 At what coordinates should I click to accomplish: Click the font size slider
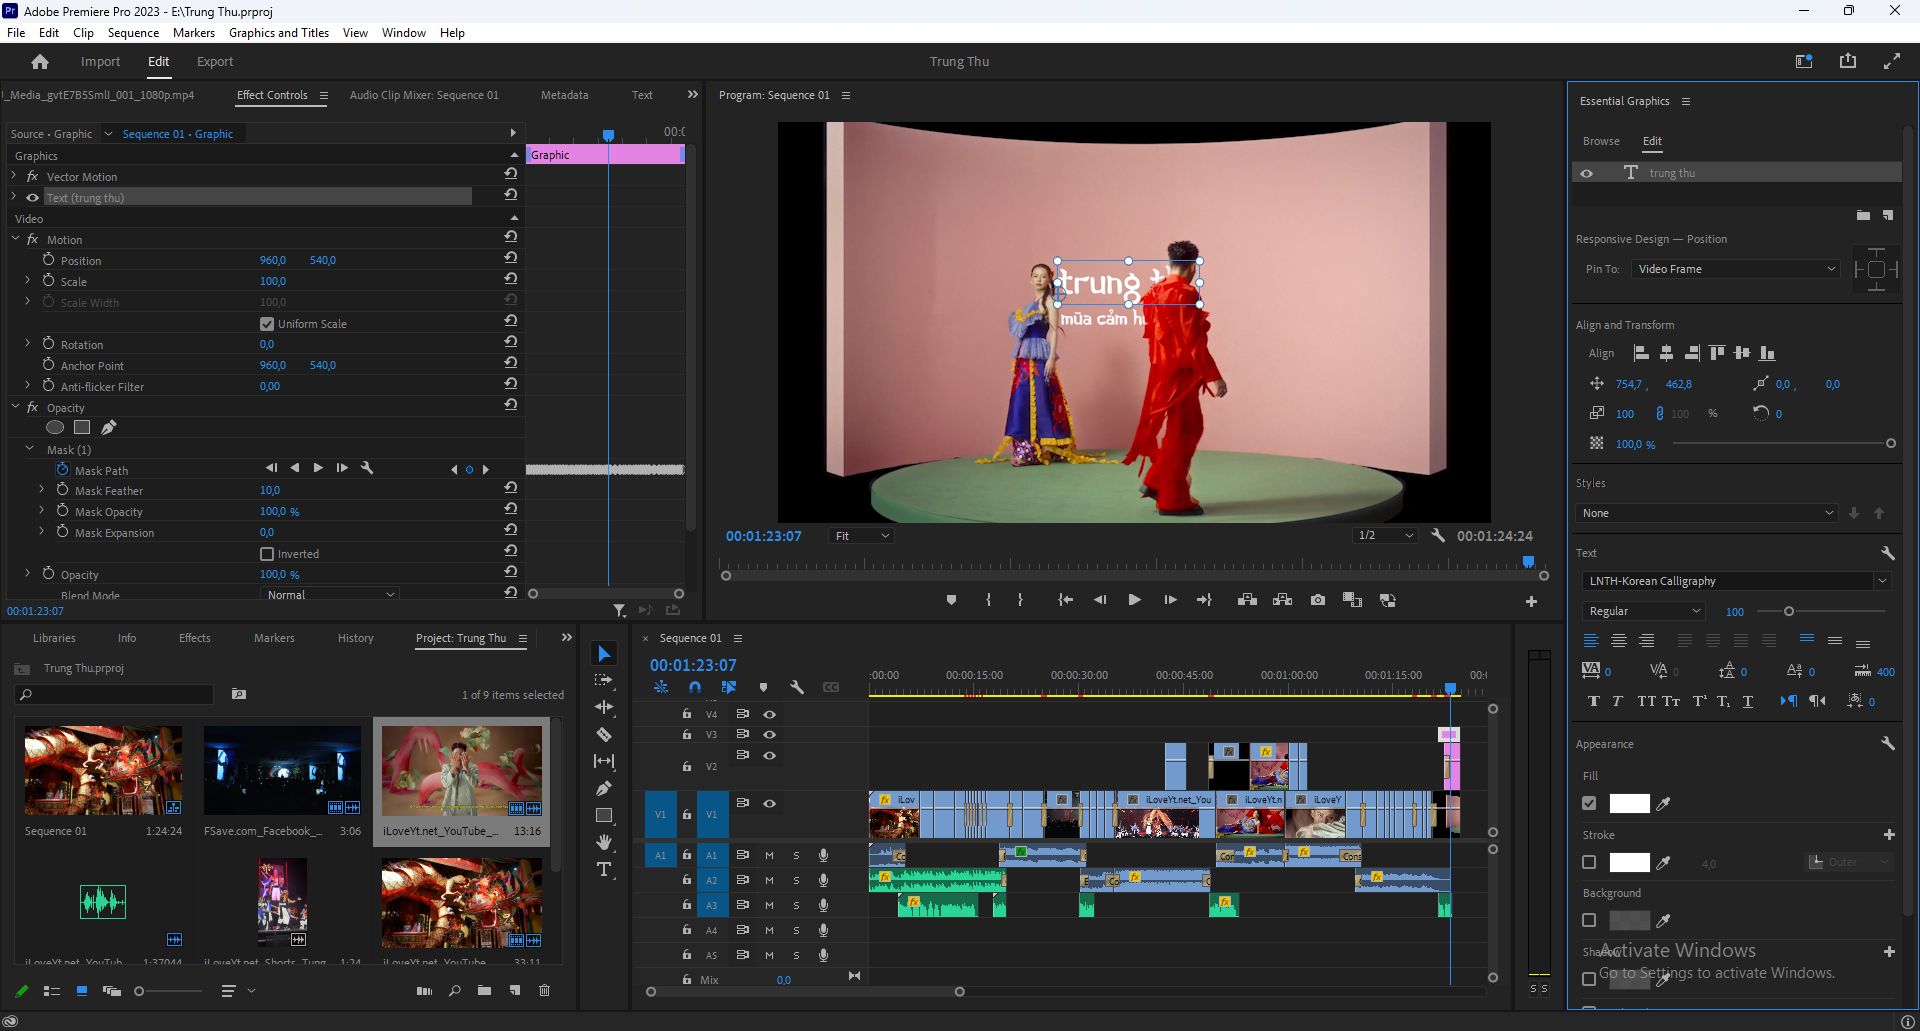pyautogui.click(x=1789, y=611)
